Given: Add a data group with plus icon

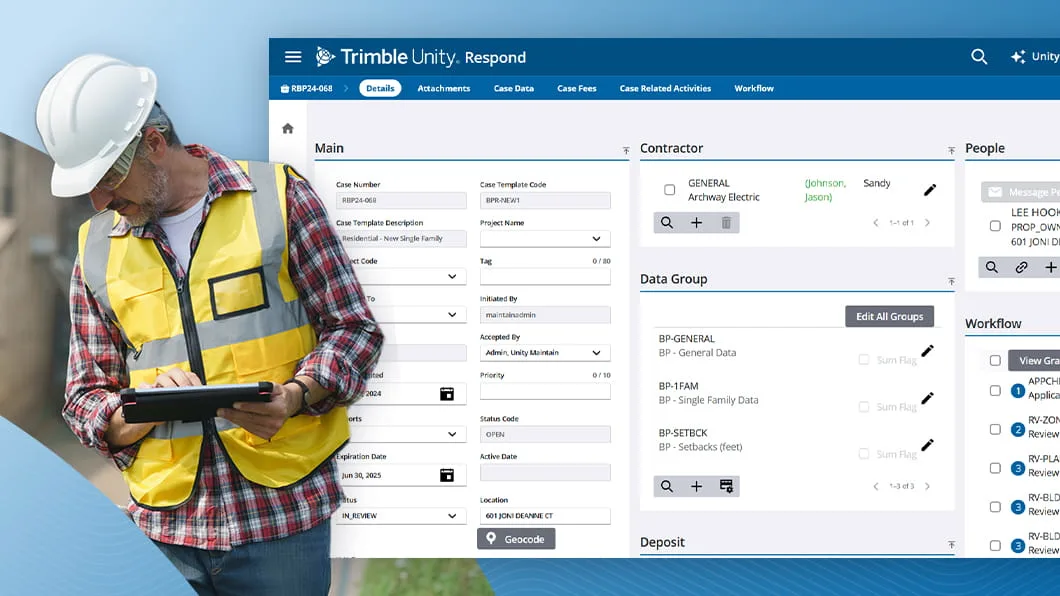Looking at the screenshot, I should 696,486.
